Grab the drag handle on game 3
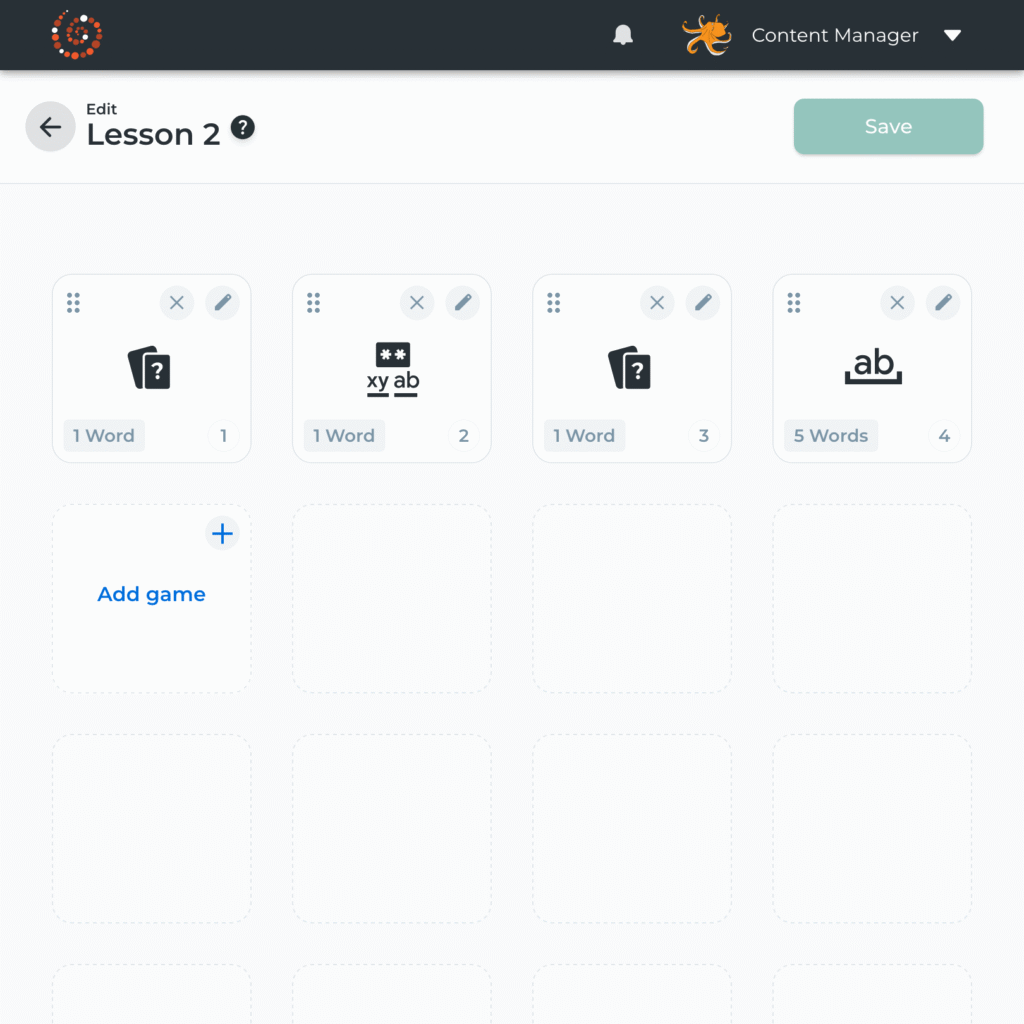Viewport: 1024px width, 1024px height. 553,302
